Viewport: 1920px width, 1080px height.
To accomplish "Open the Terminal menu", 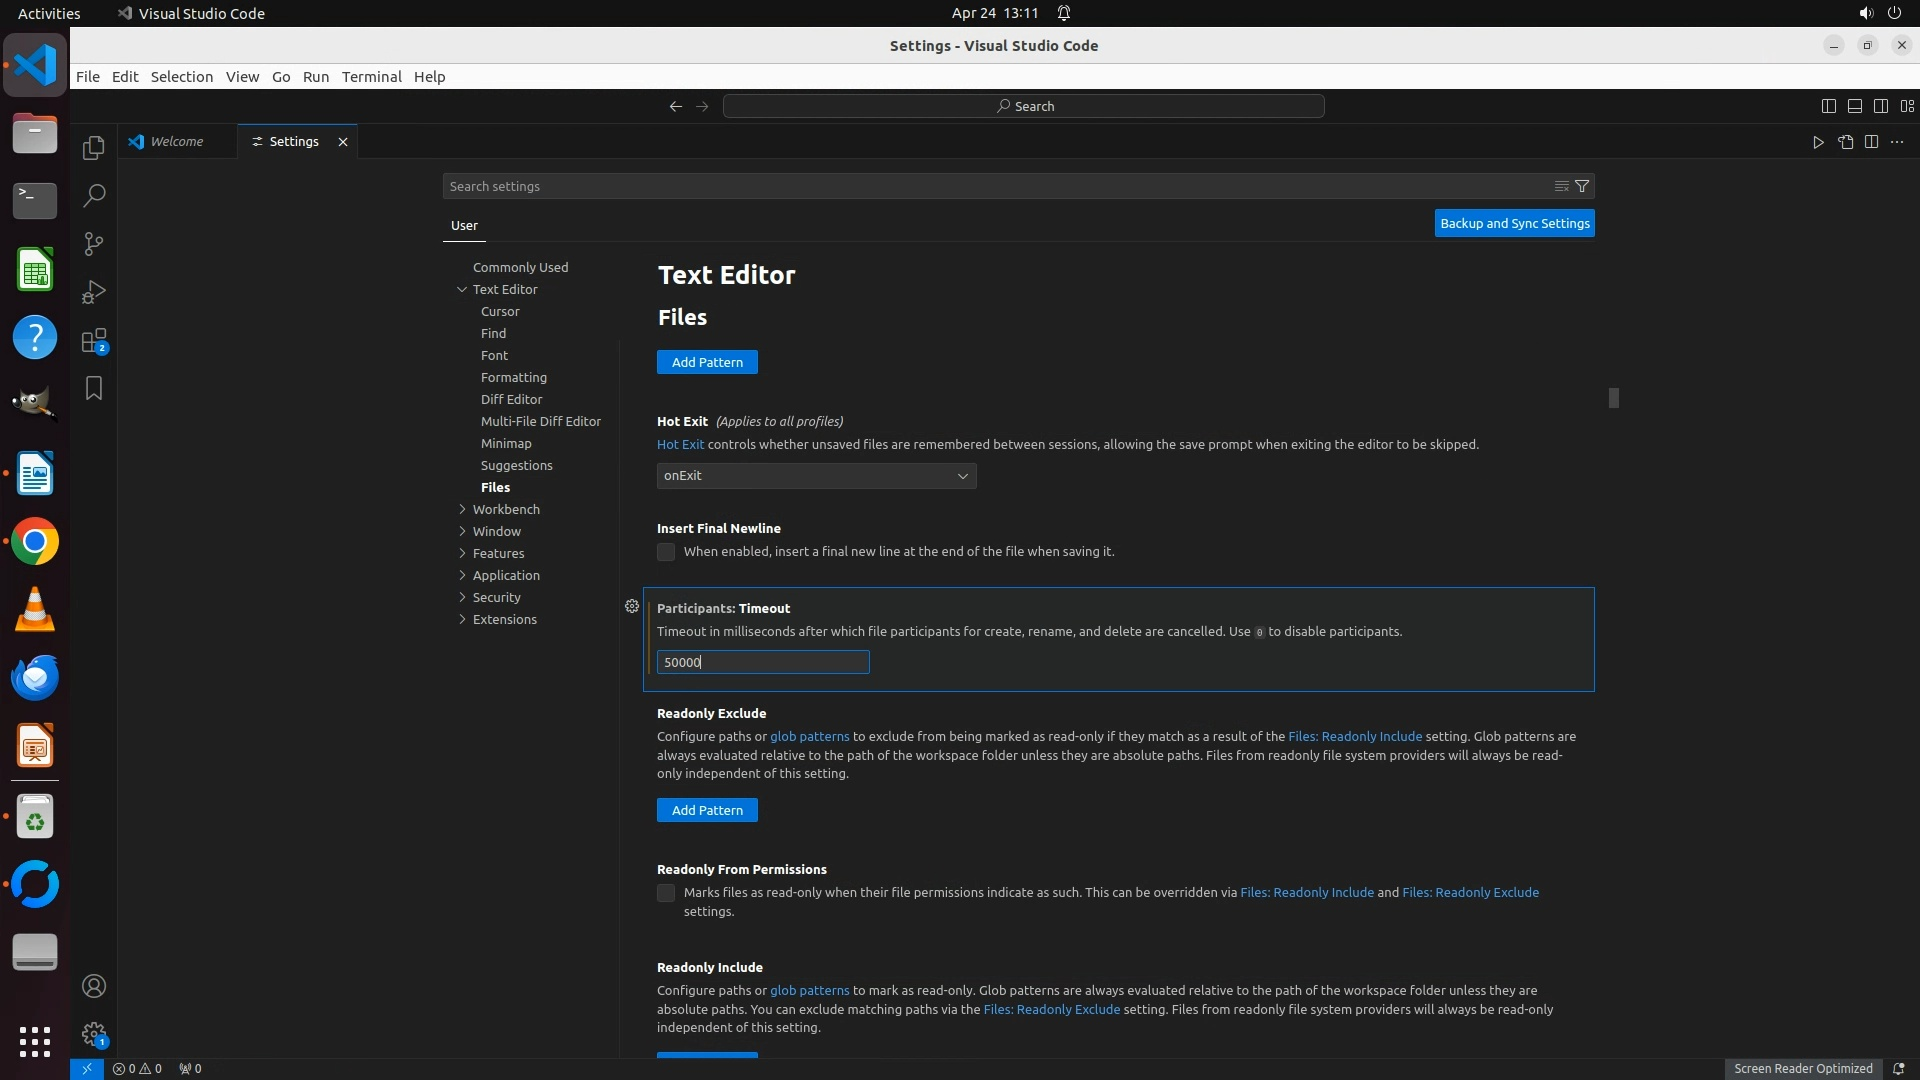I will click(371, 77).
